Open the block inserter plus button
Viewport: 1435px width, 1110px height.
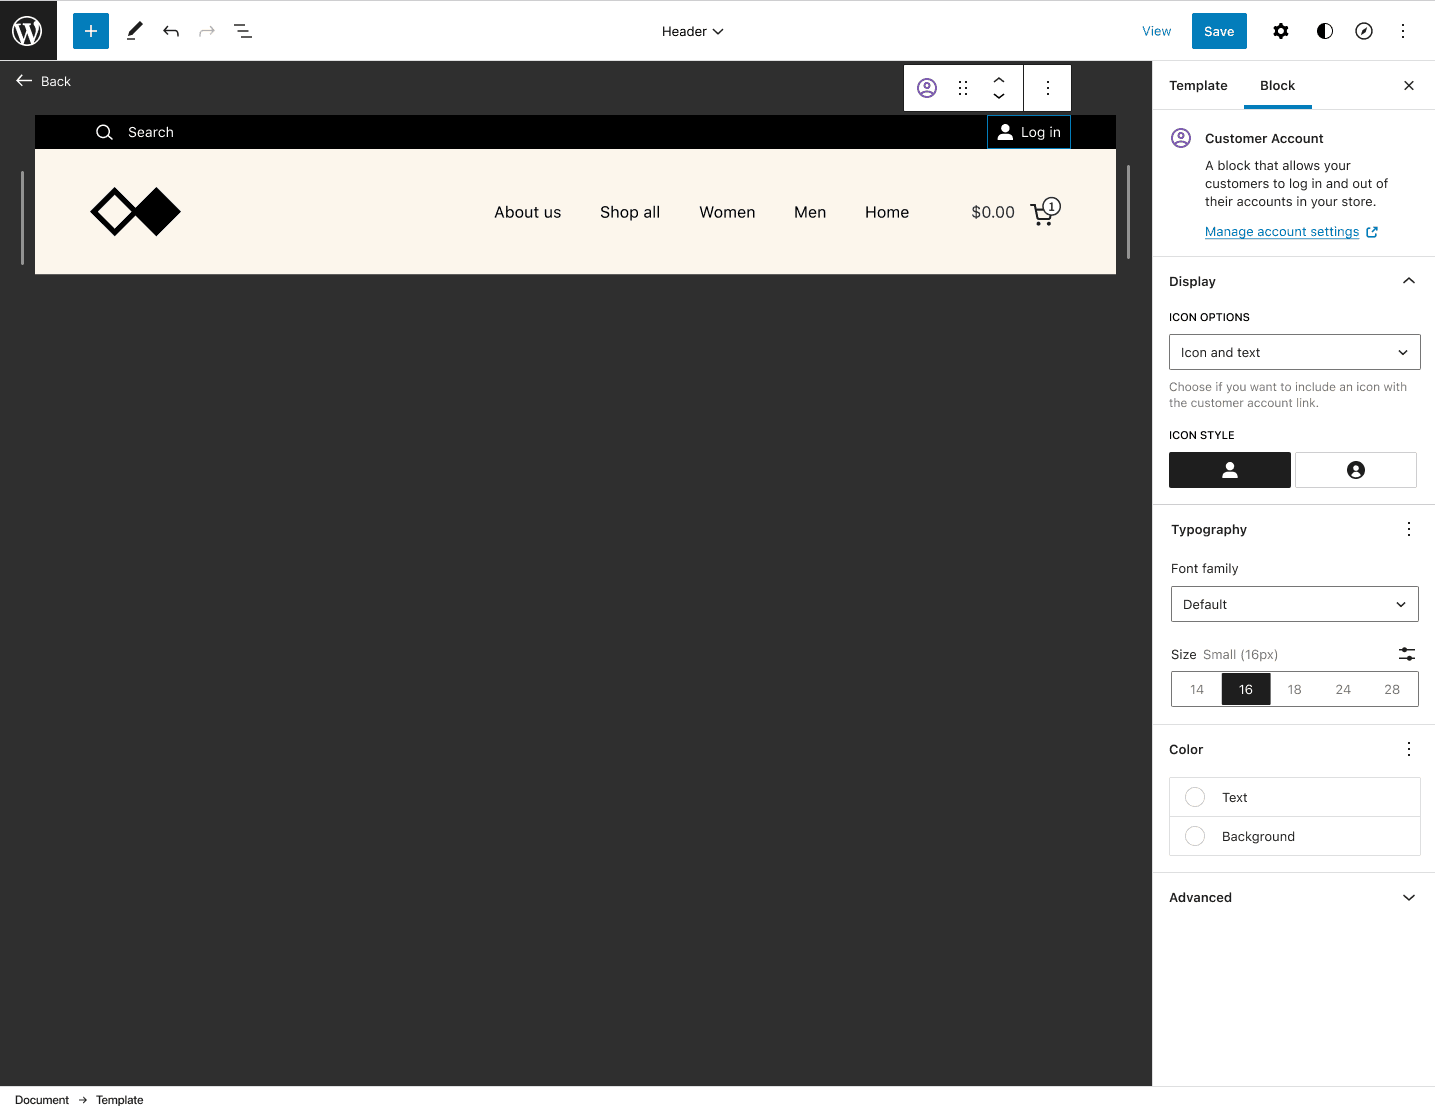[x=91, y=31]
